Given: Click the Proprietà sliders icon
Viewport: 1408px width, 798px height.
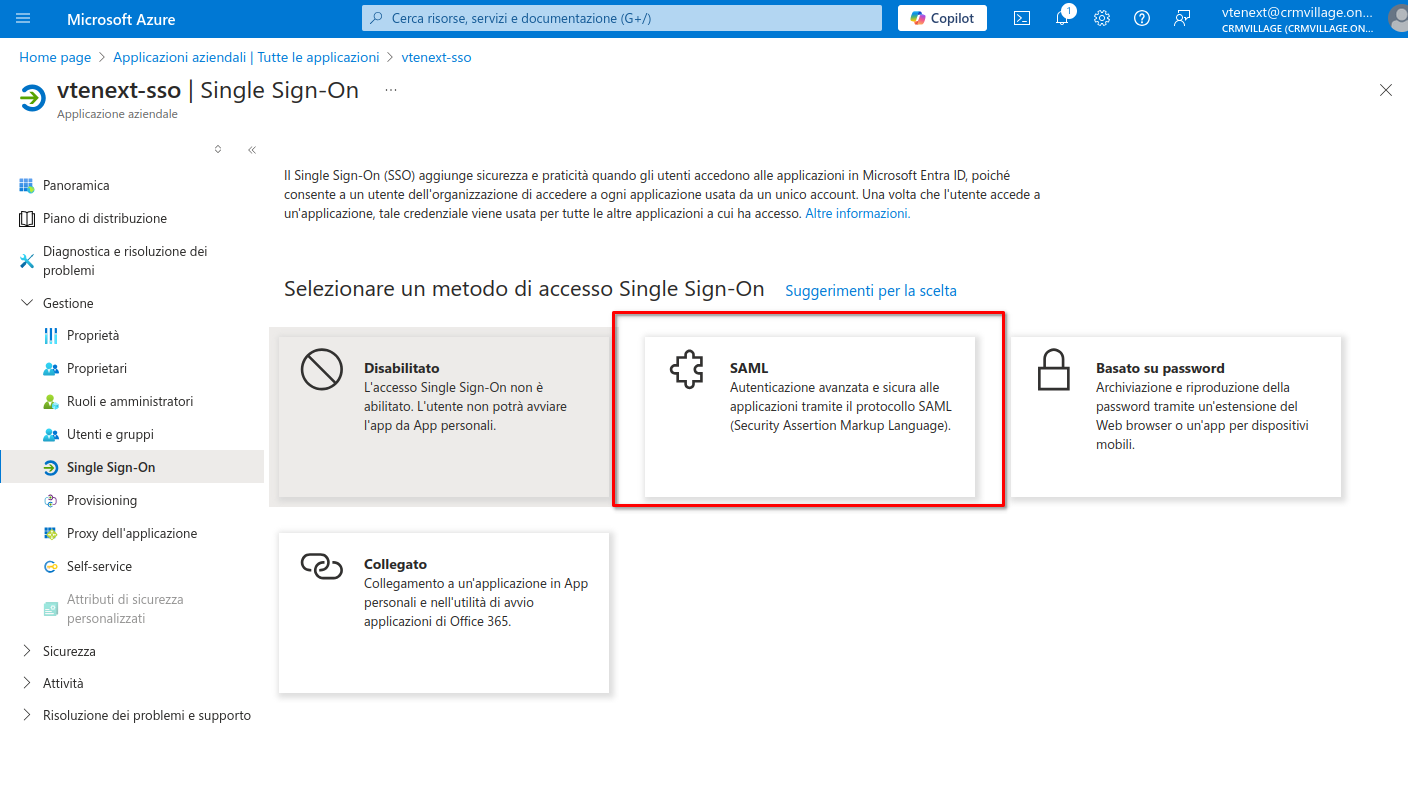Looking at the screenshot, I should point(51,335).
